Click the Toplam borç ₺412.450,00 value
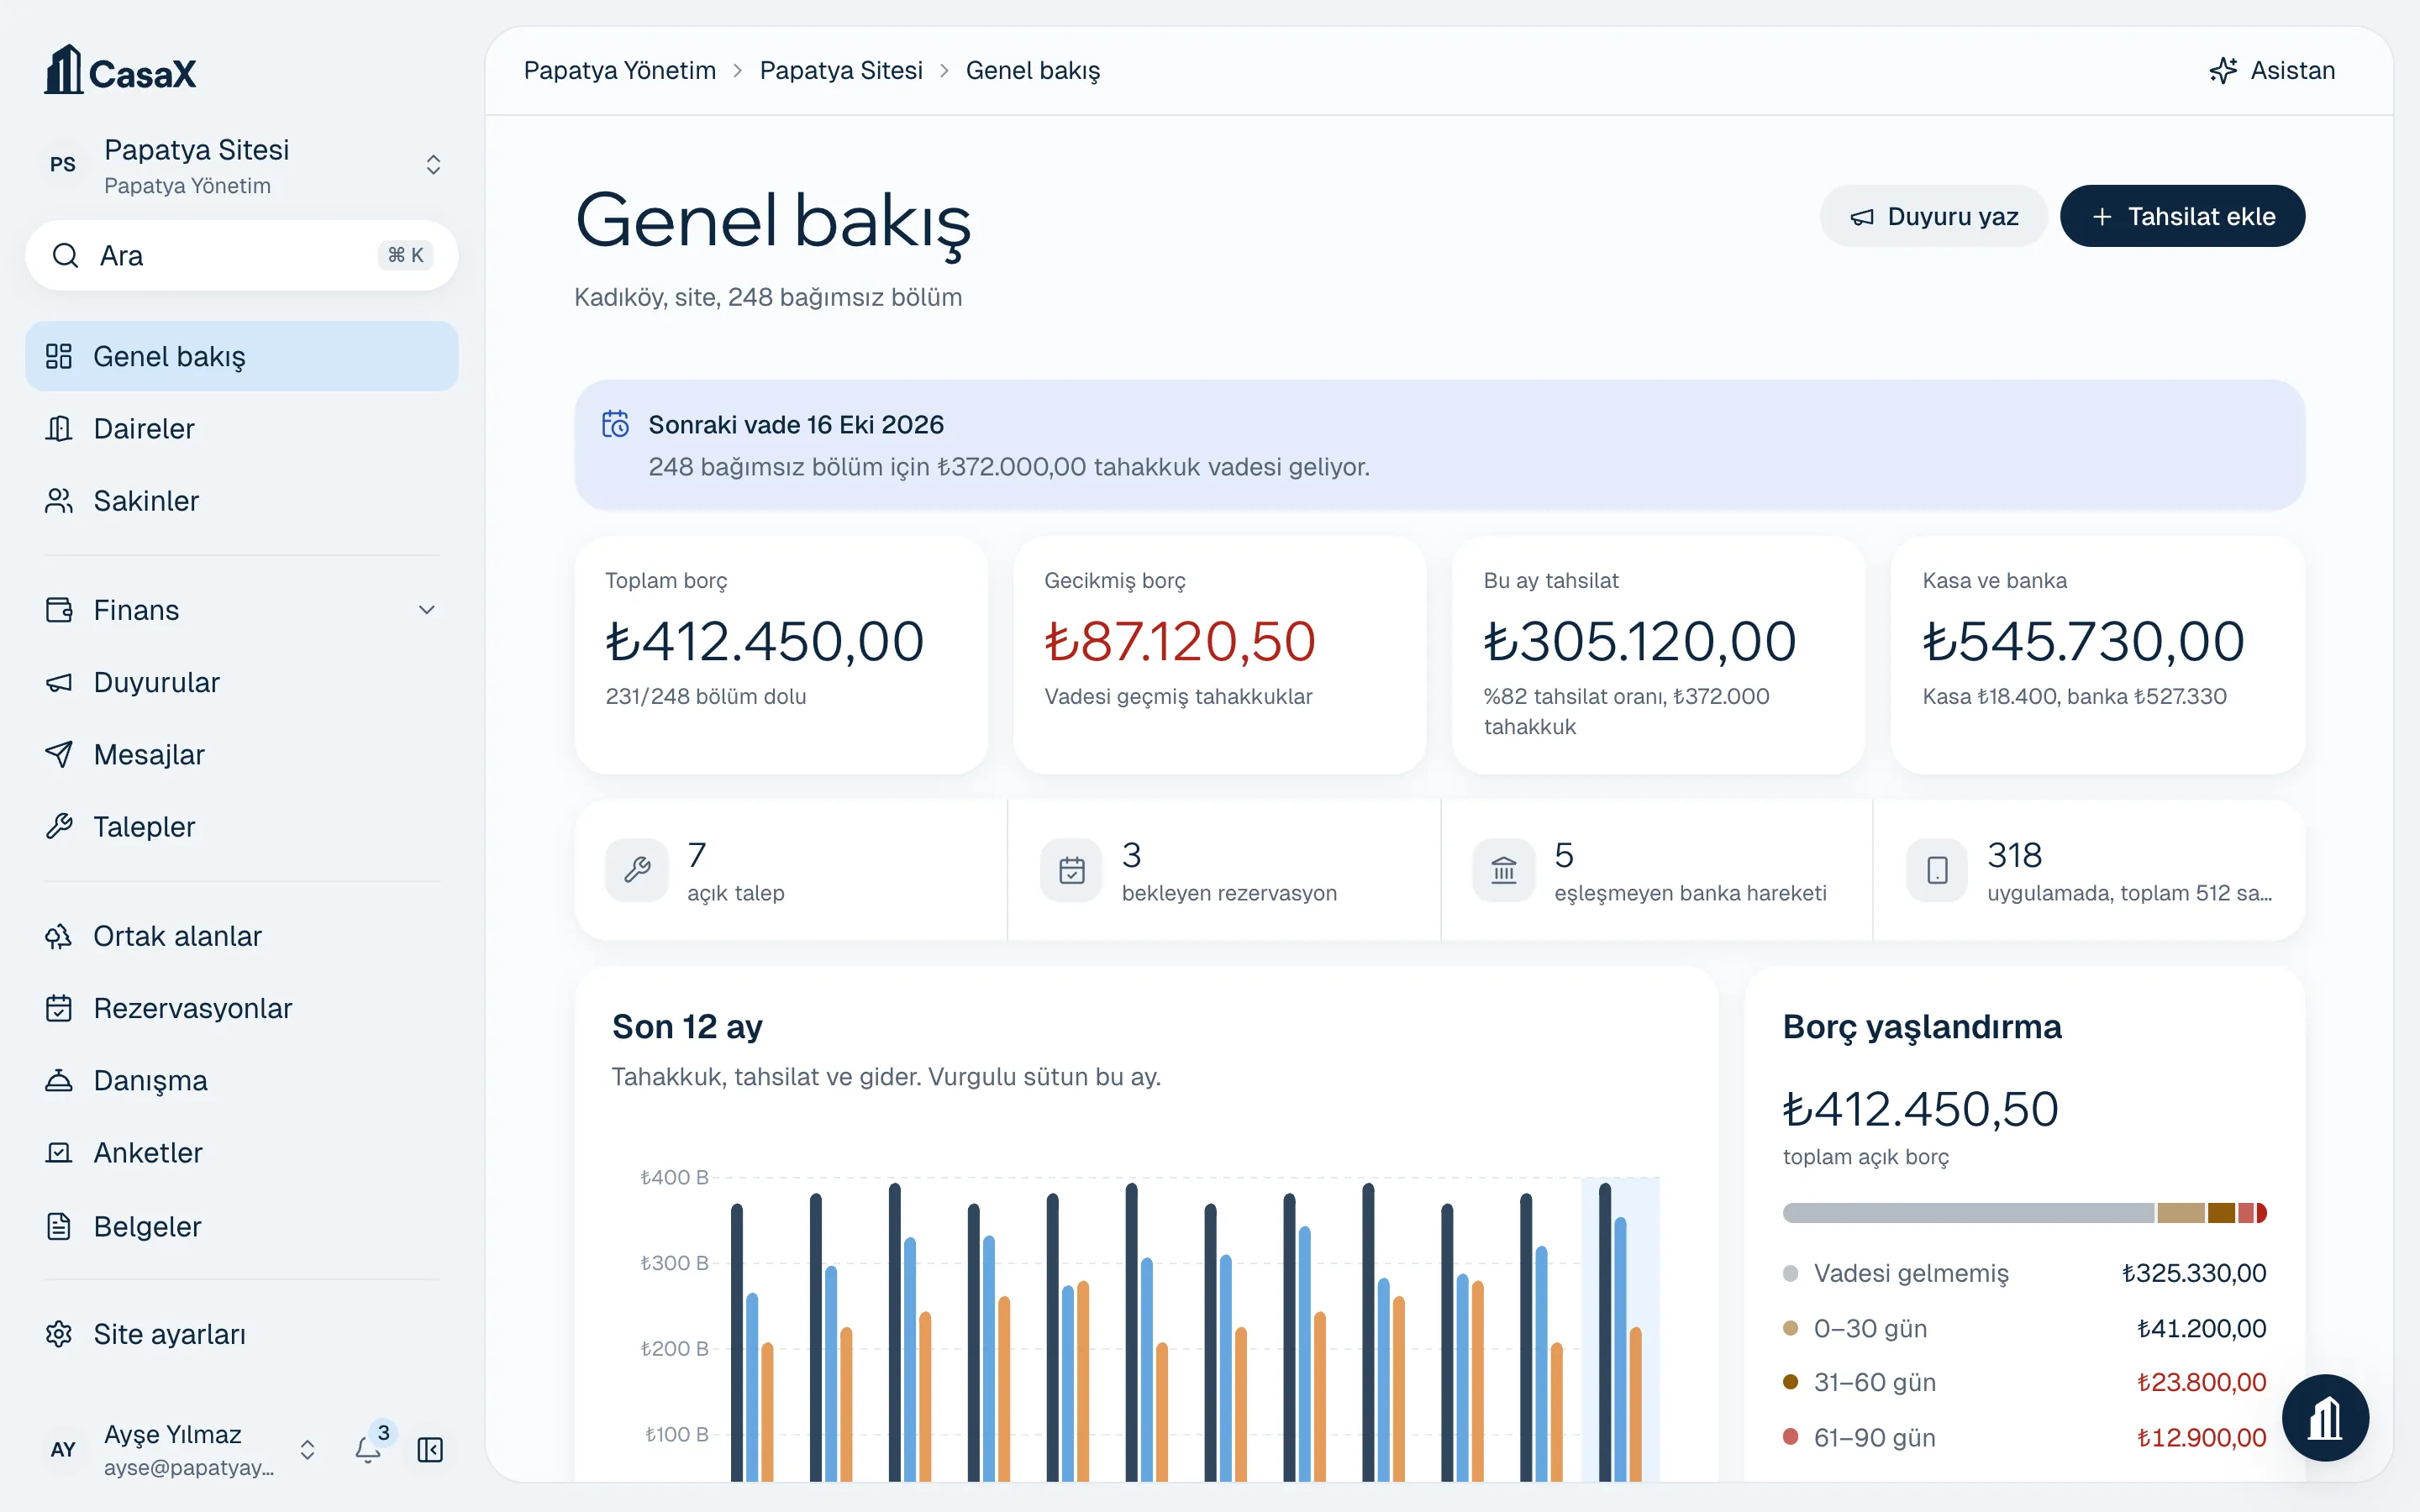 coord(765,641)
